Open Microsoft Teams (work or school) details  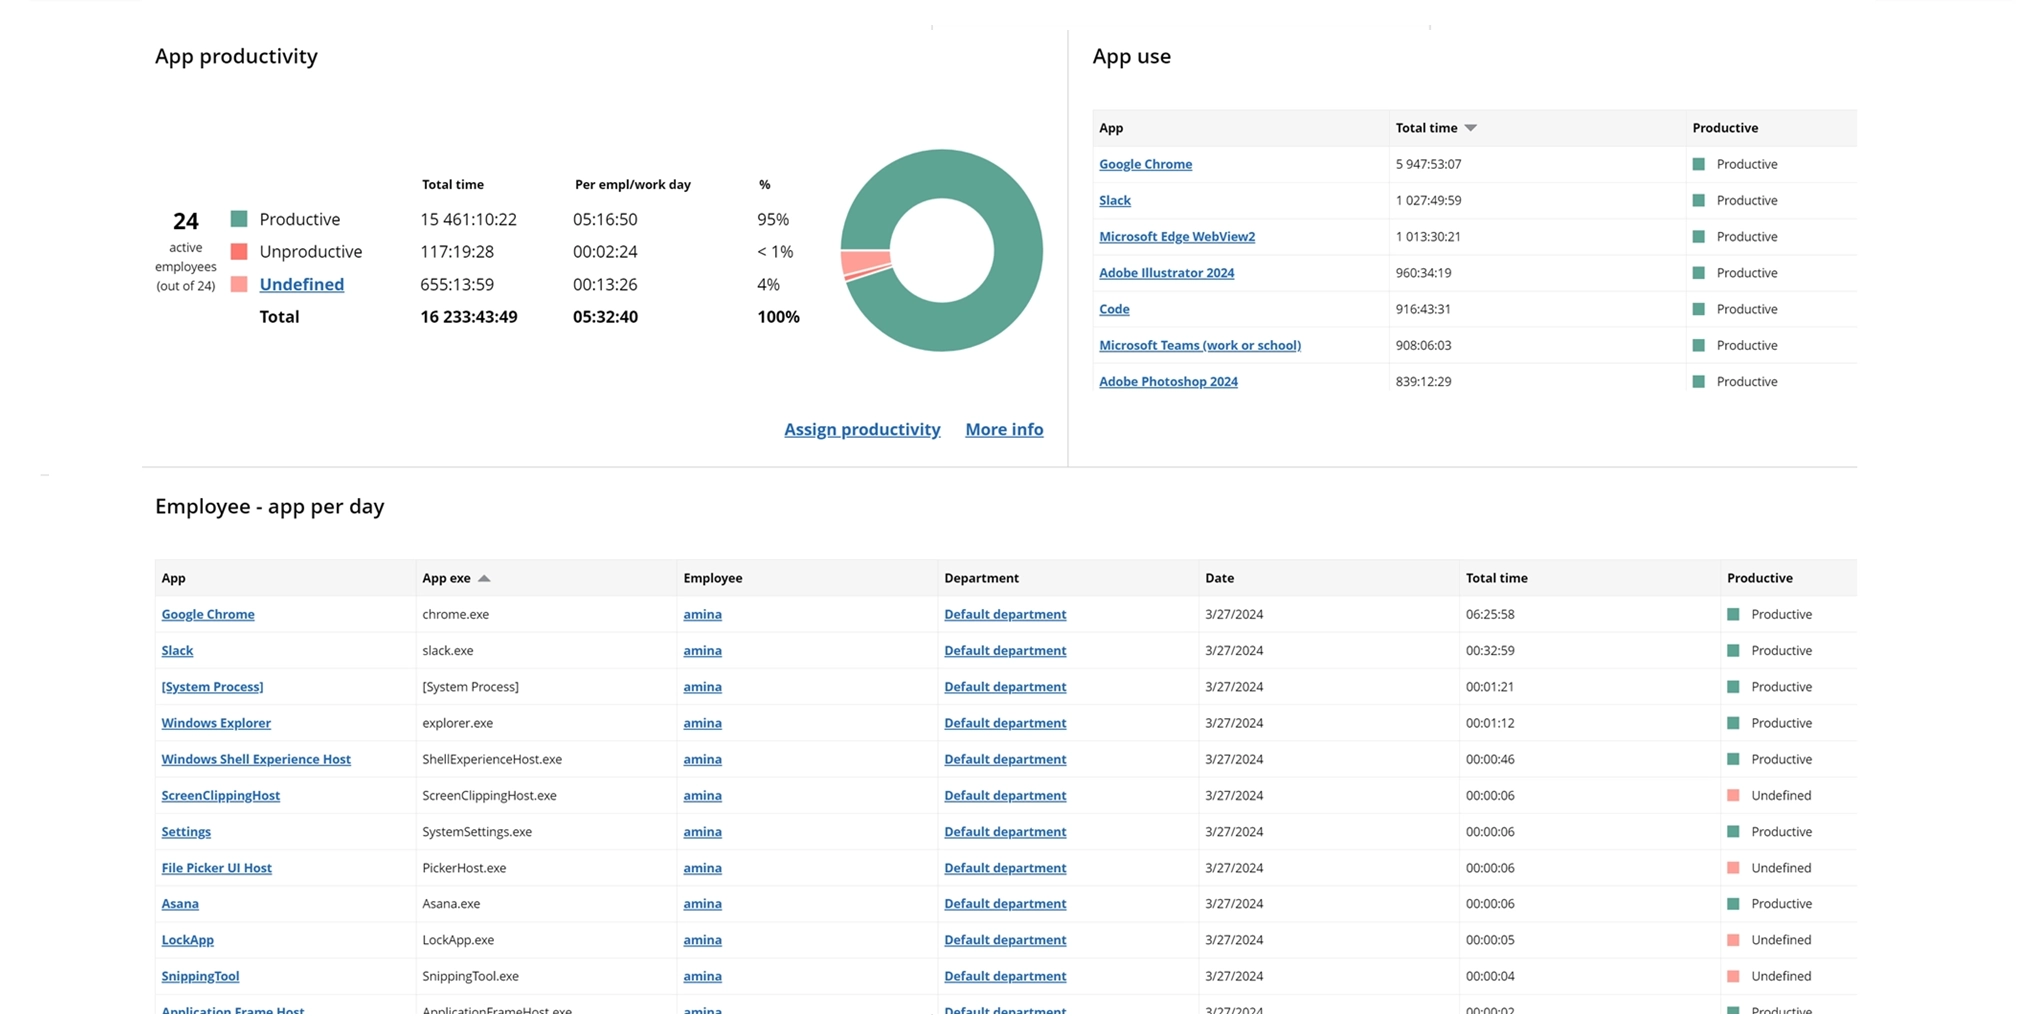click(x=1199, y=345)
